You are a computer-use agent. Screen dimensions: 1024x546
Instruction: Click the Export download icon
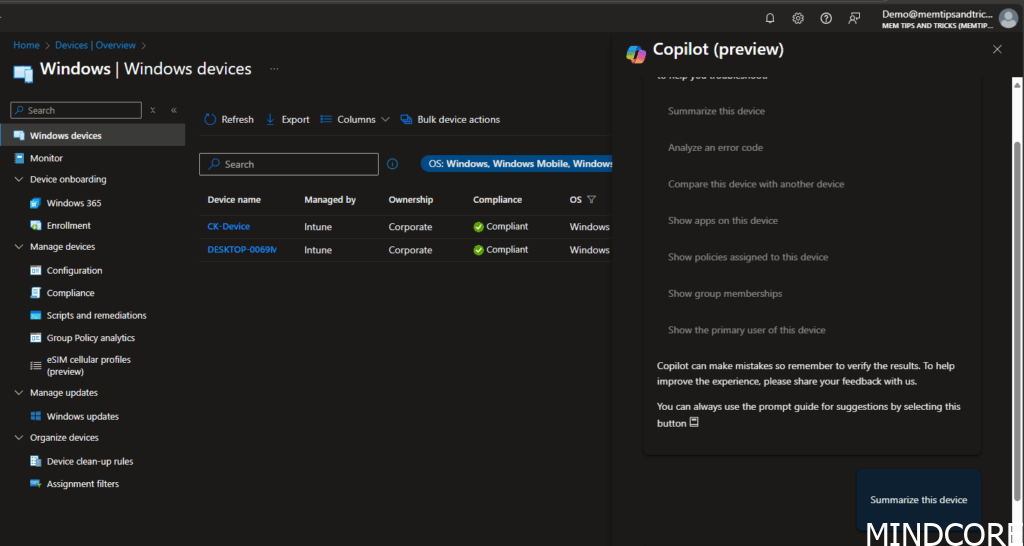click(x=270, y=120)
